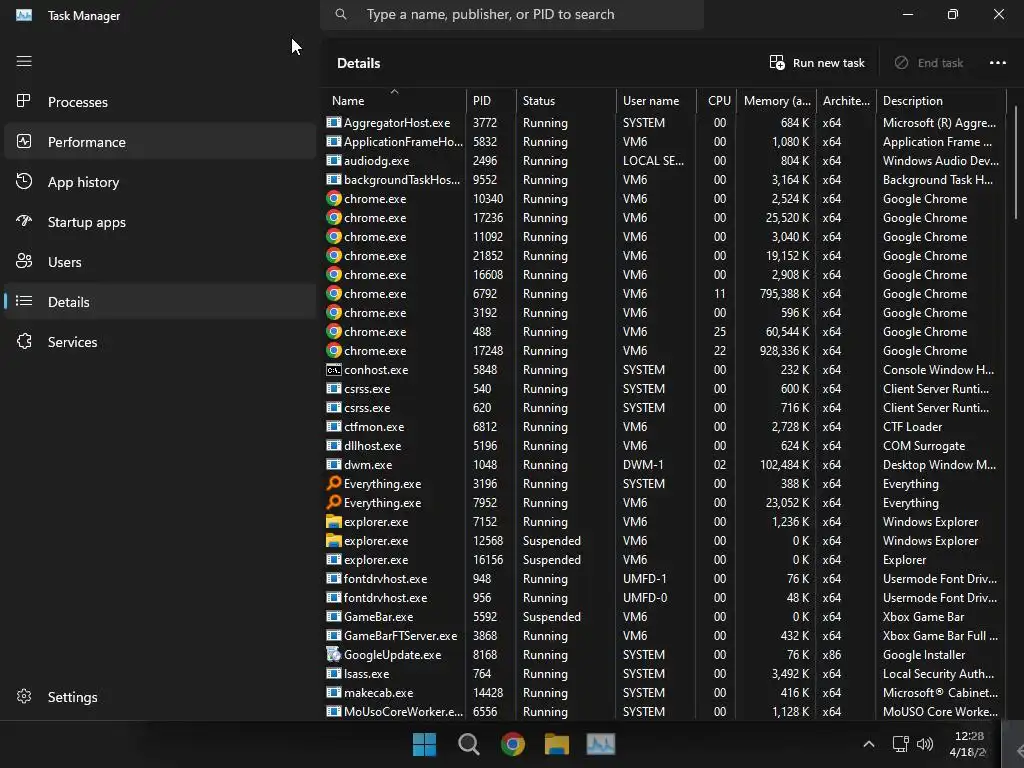
Task: Click the Processes sidebar icon
Action: coord(24,101)
